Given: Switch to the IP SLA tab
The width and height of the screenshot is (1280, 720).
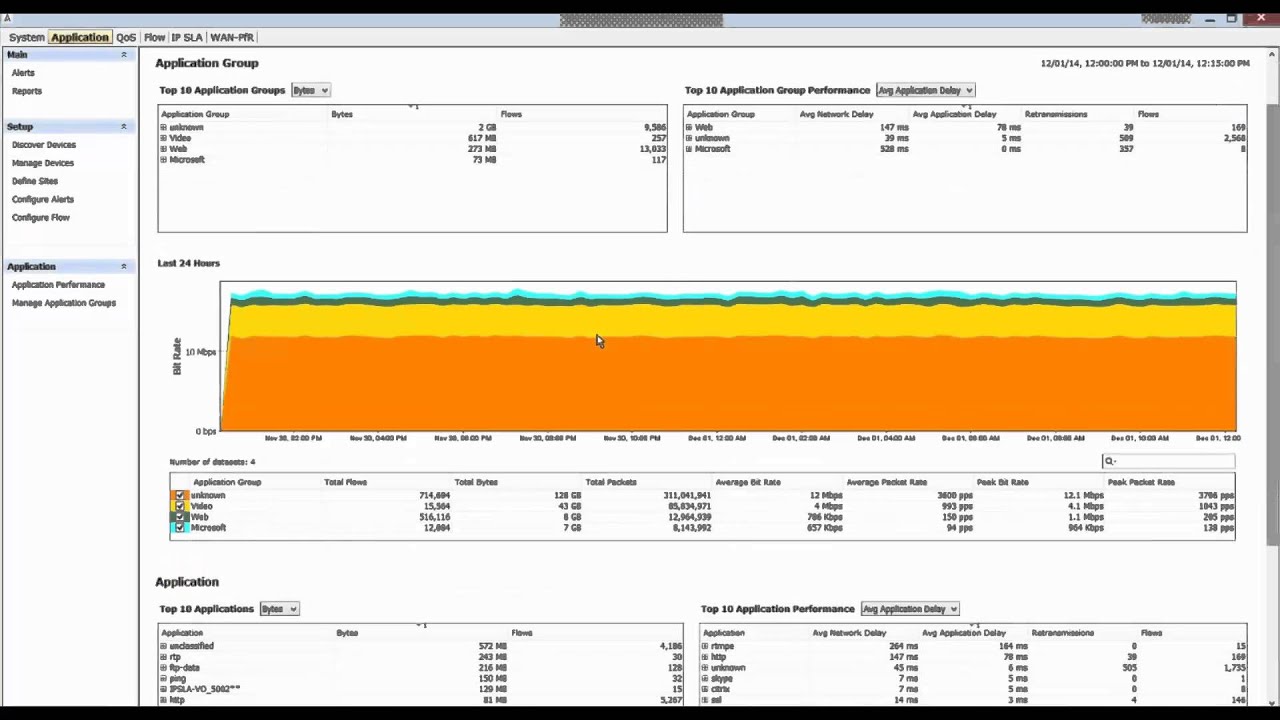Looking at the screenshot, I should coord(187,37).
